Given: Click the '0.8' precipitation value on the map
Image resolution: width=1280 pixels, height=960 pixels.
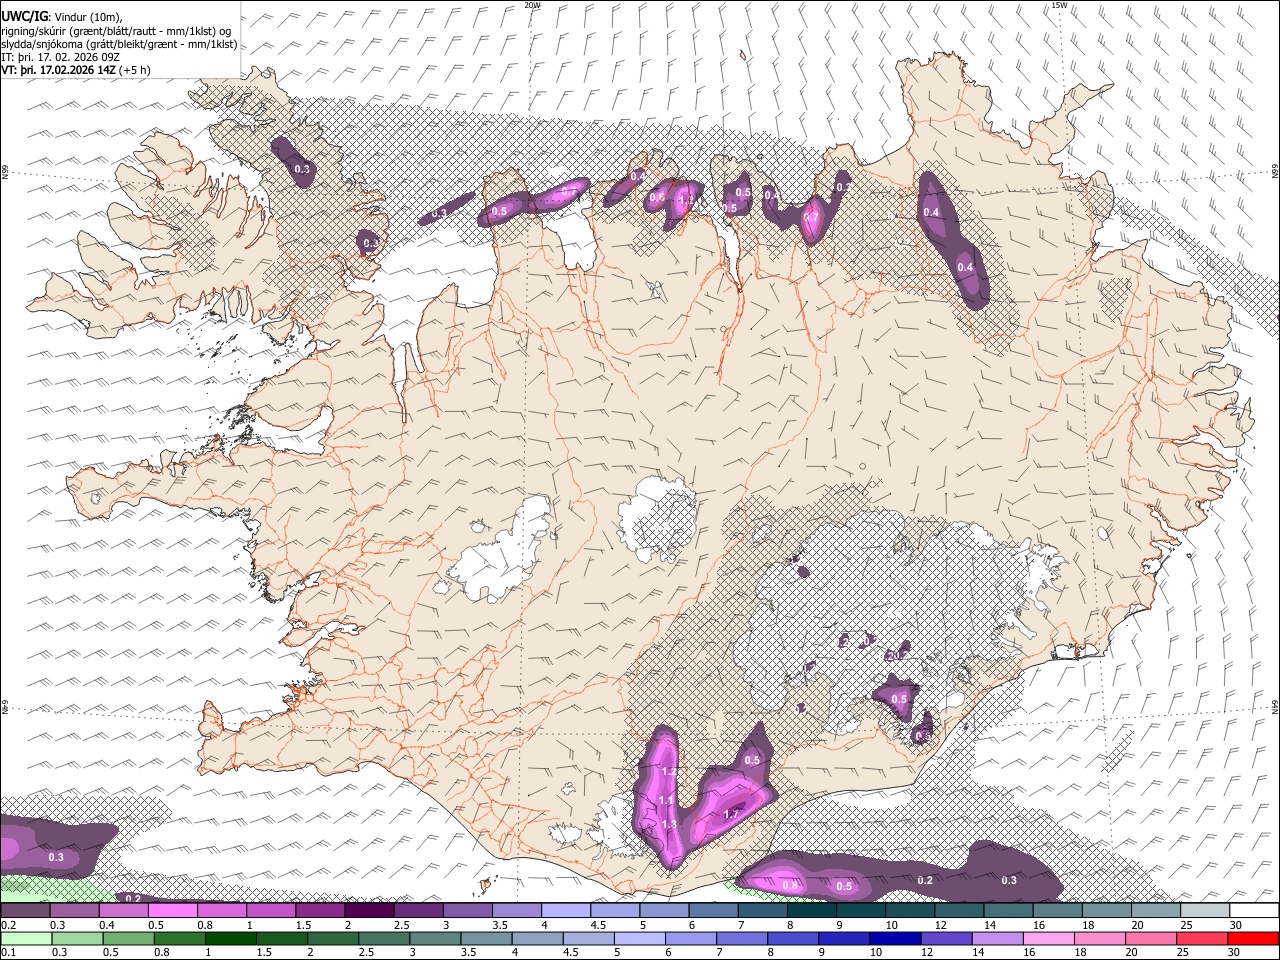Looking at the screenshot, I should [x=790, y=885].
